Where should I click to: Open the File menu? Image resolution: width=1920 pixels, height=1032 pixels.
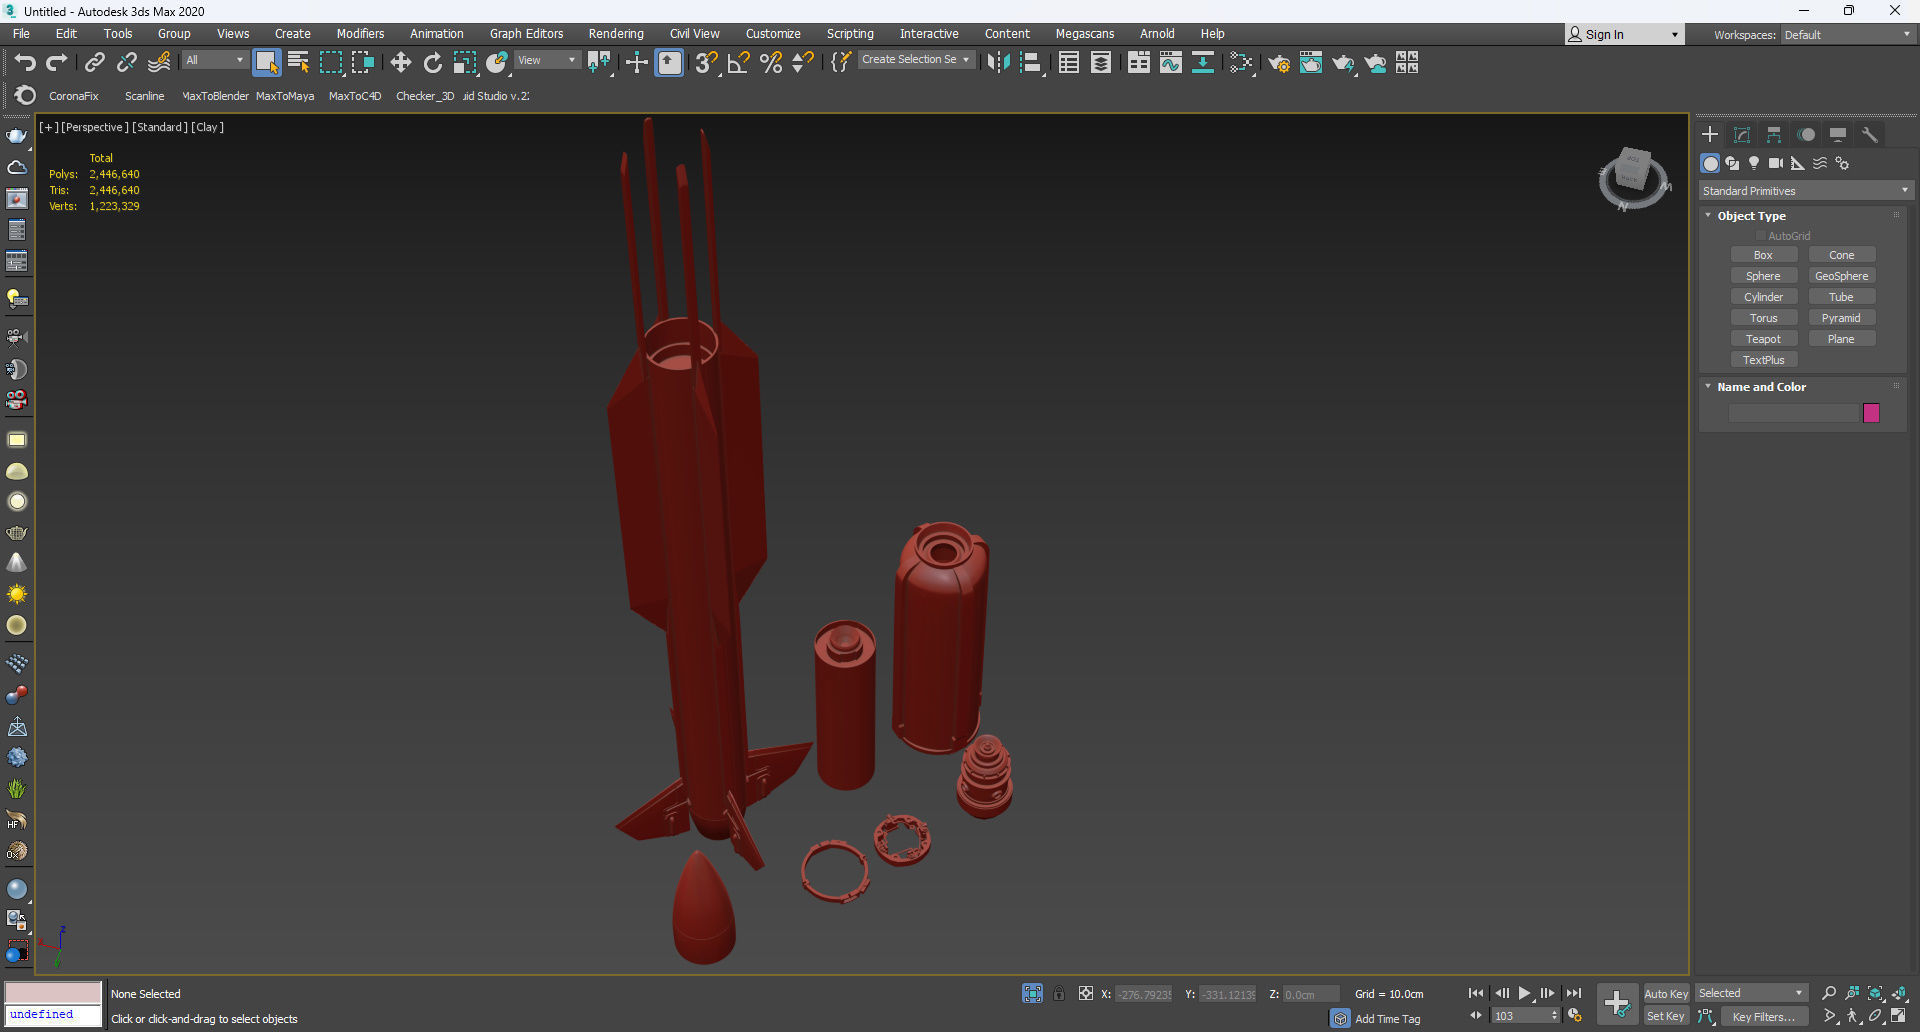tap(21, 33)
